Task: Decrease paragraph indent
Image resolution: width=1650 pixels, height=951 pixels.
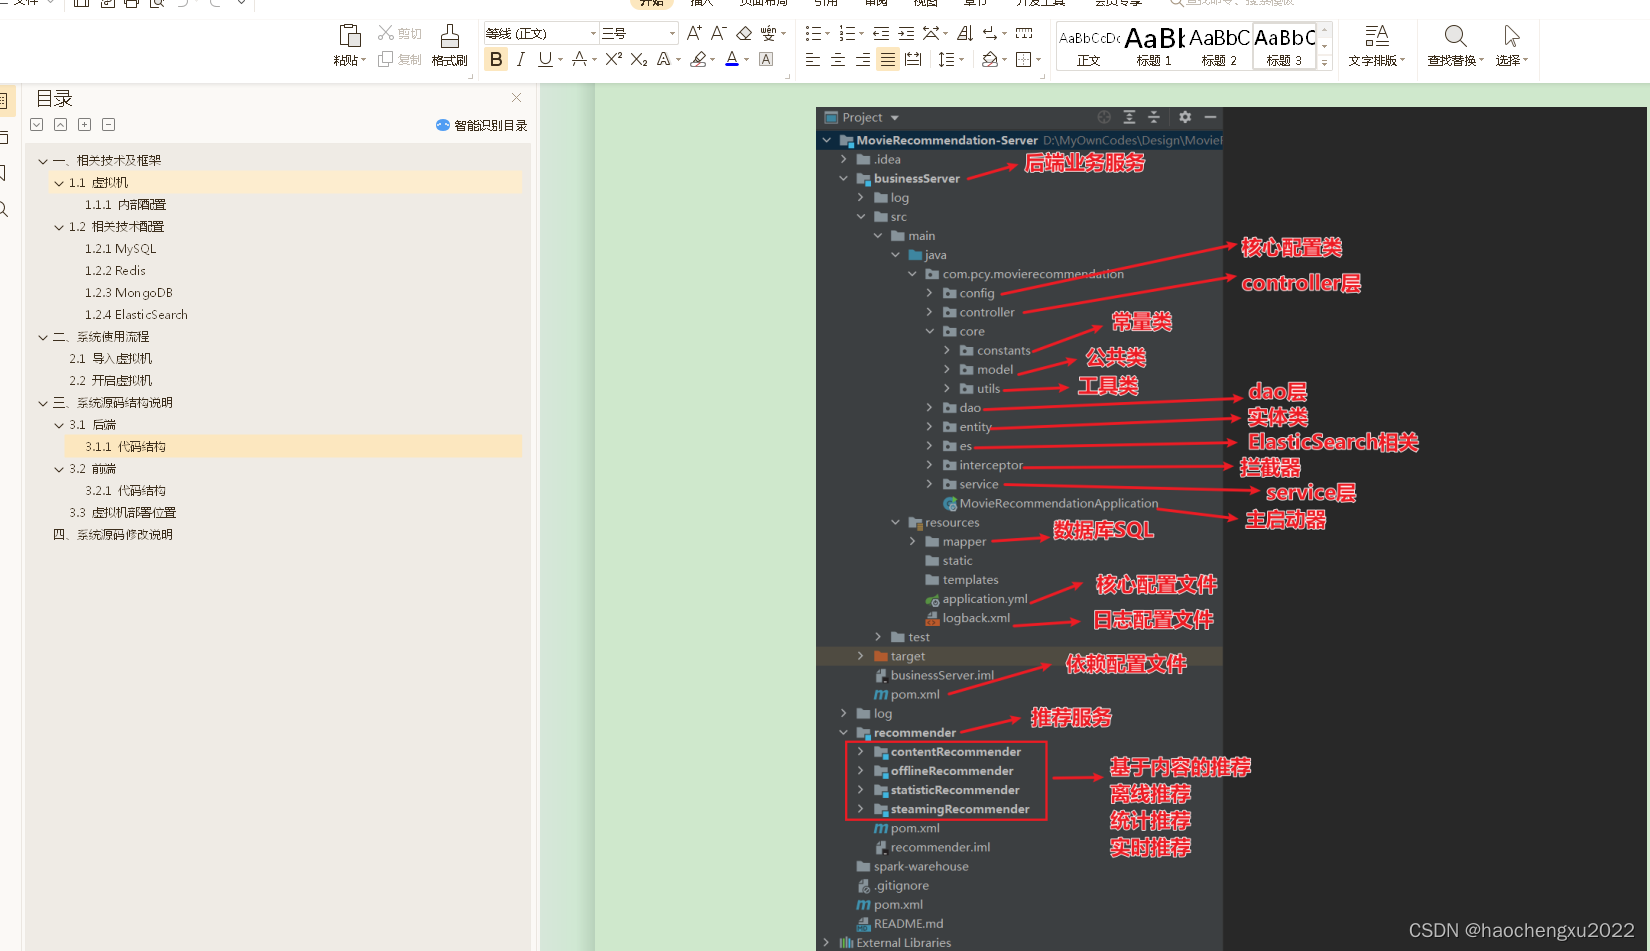Action: click(881, 34)
